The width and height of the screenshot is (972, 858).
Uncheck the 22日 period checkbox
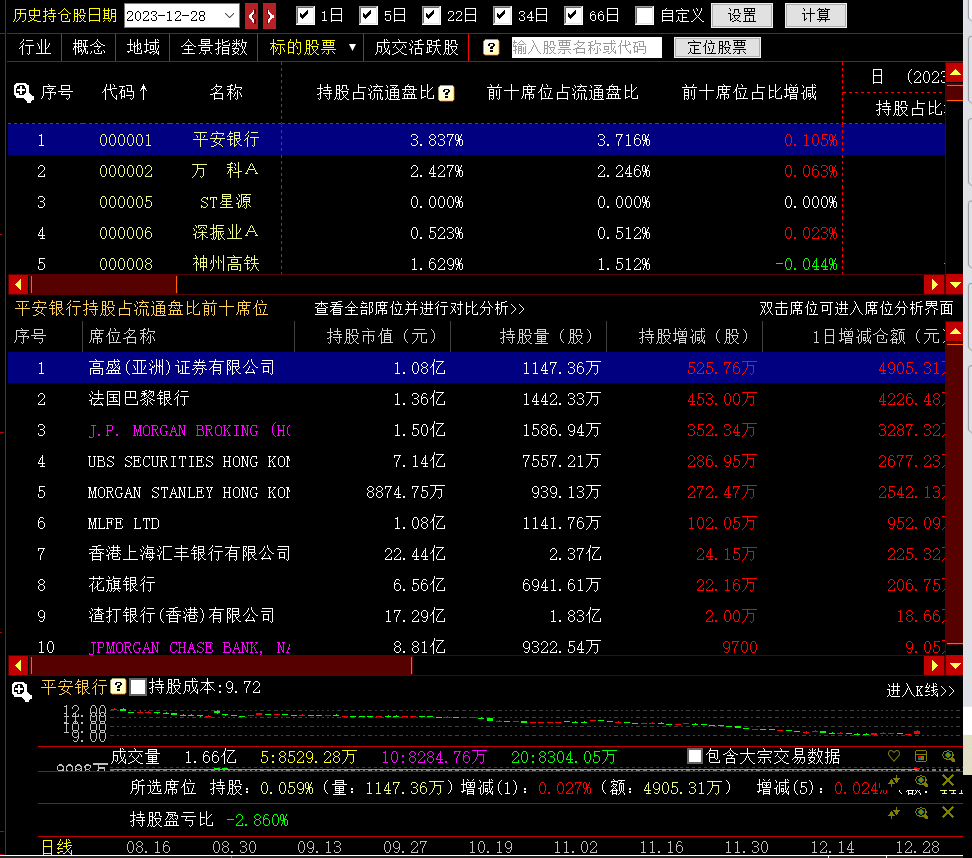click(432, 16)
